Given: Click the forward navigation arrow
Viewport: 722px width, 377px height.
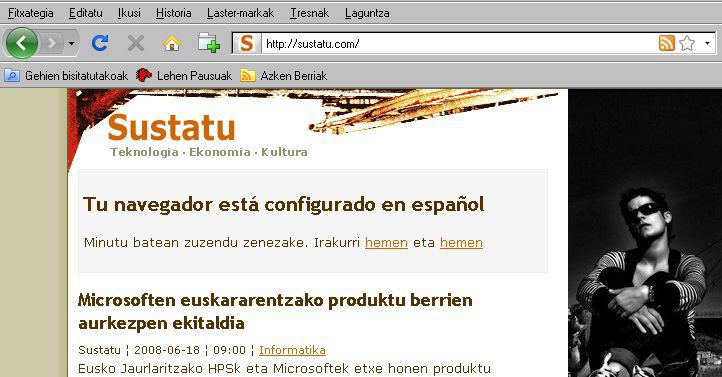Looking at the screenshot, I should tap(52, 43).
